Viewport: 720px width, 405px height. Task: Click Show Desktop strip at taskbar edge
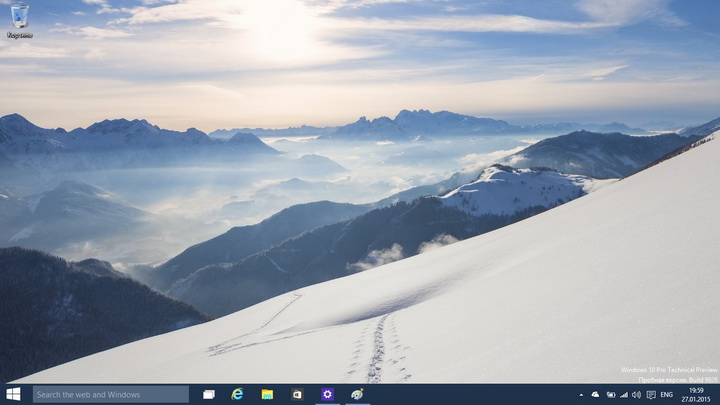717,394
